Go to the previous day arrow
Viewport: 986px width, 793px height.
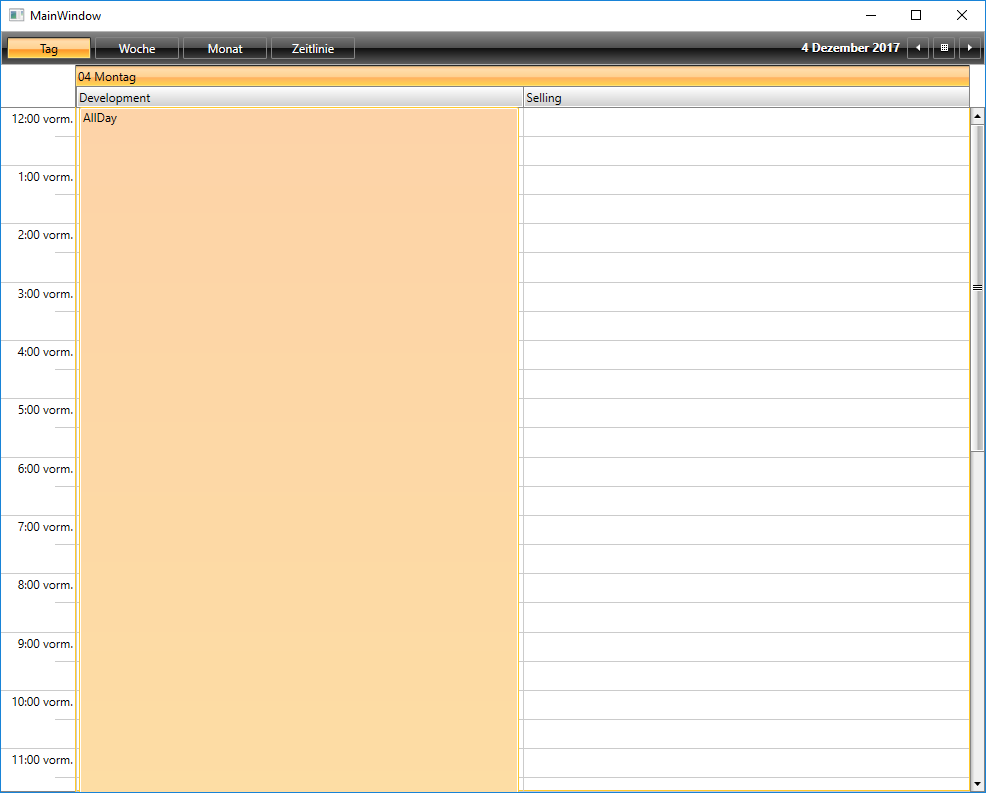tap(918, 48)
